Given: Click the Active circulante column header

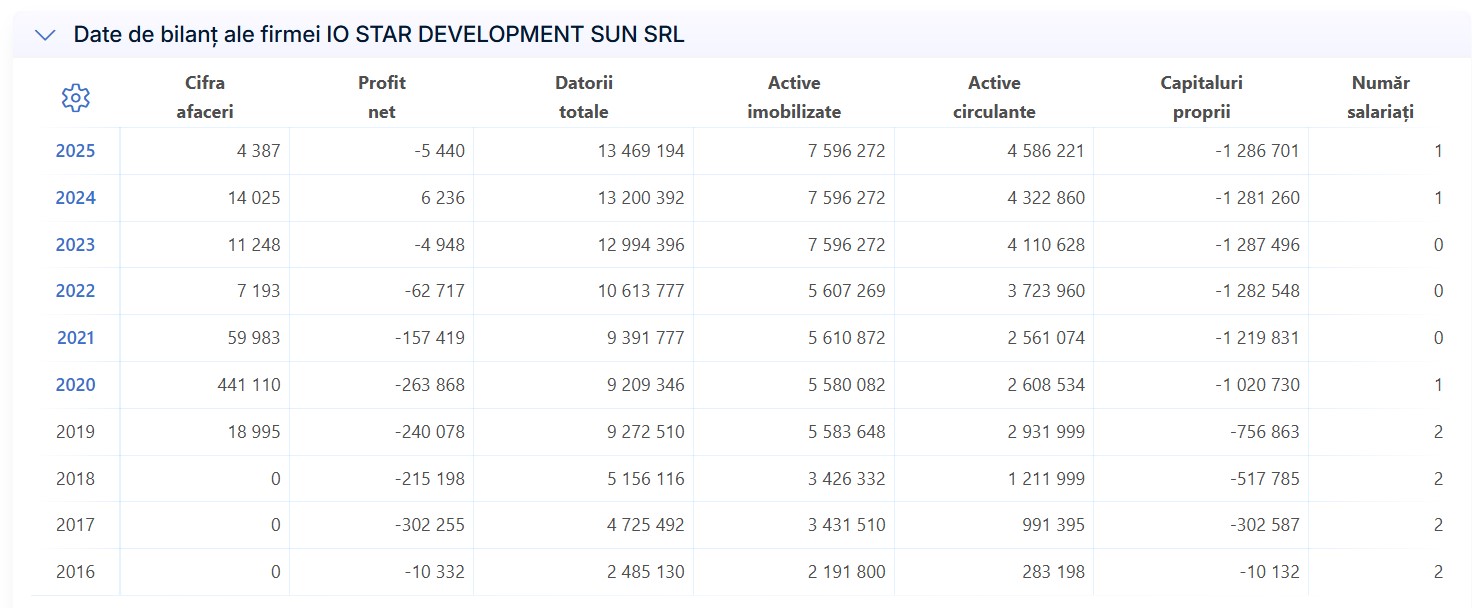Looking at the screenshot, I should [994, 97].
